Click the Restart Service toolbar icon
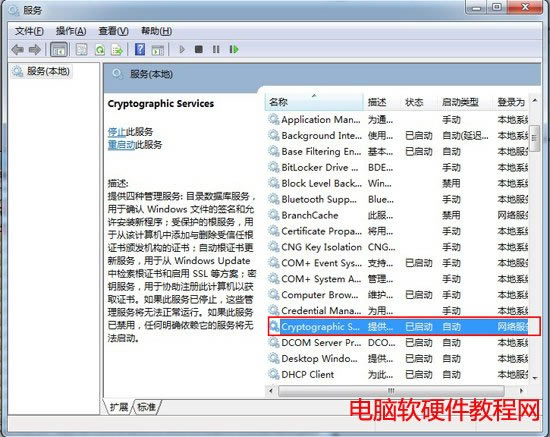 click(234, 49)
